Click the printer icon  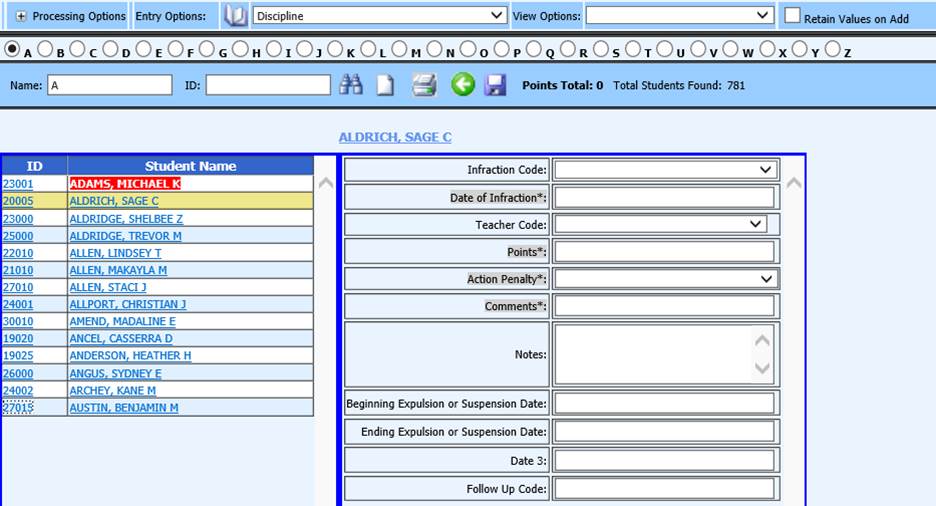click(424, 86)
